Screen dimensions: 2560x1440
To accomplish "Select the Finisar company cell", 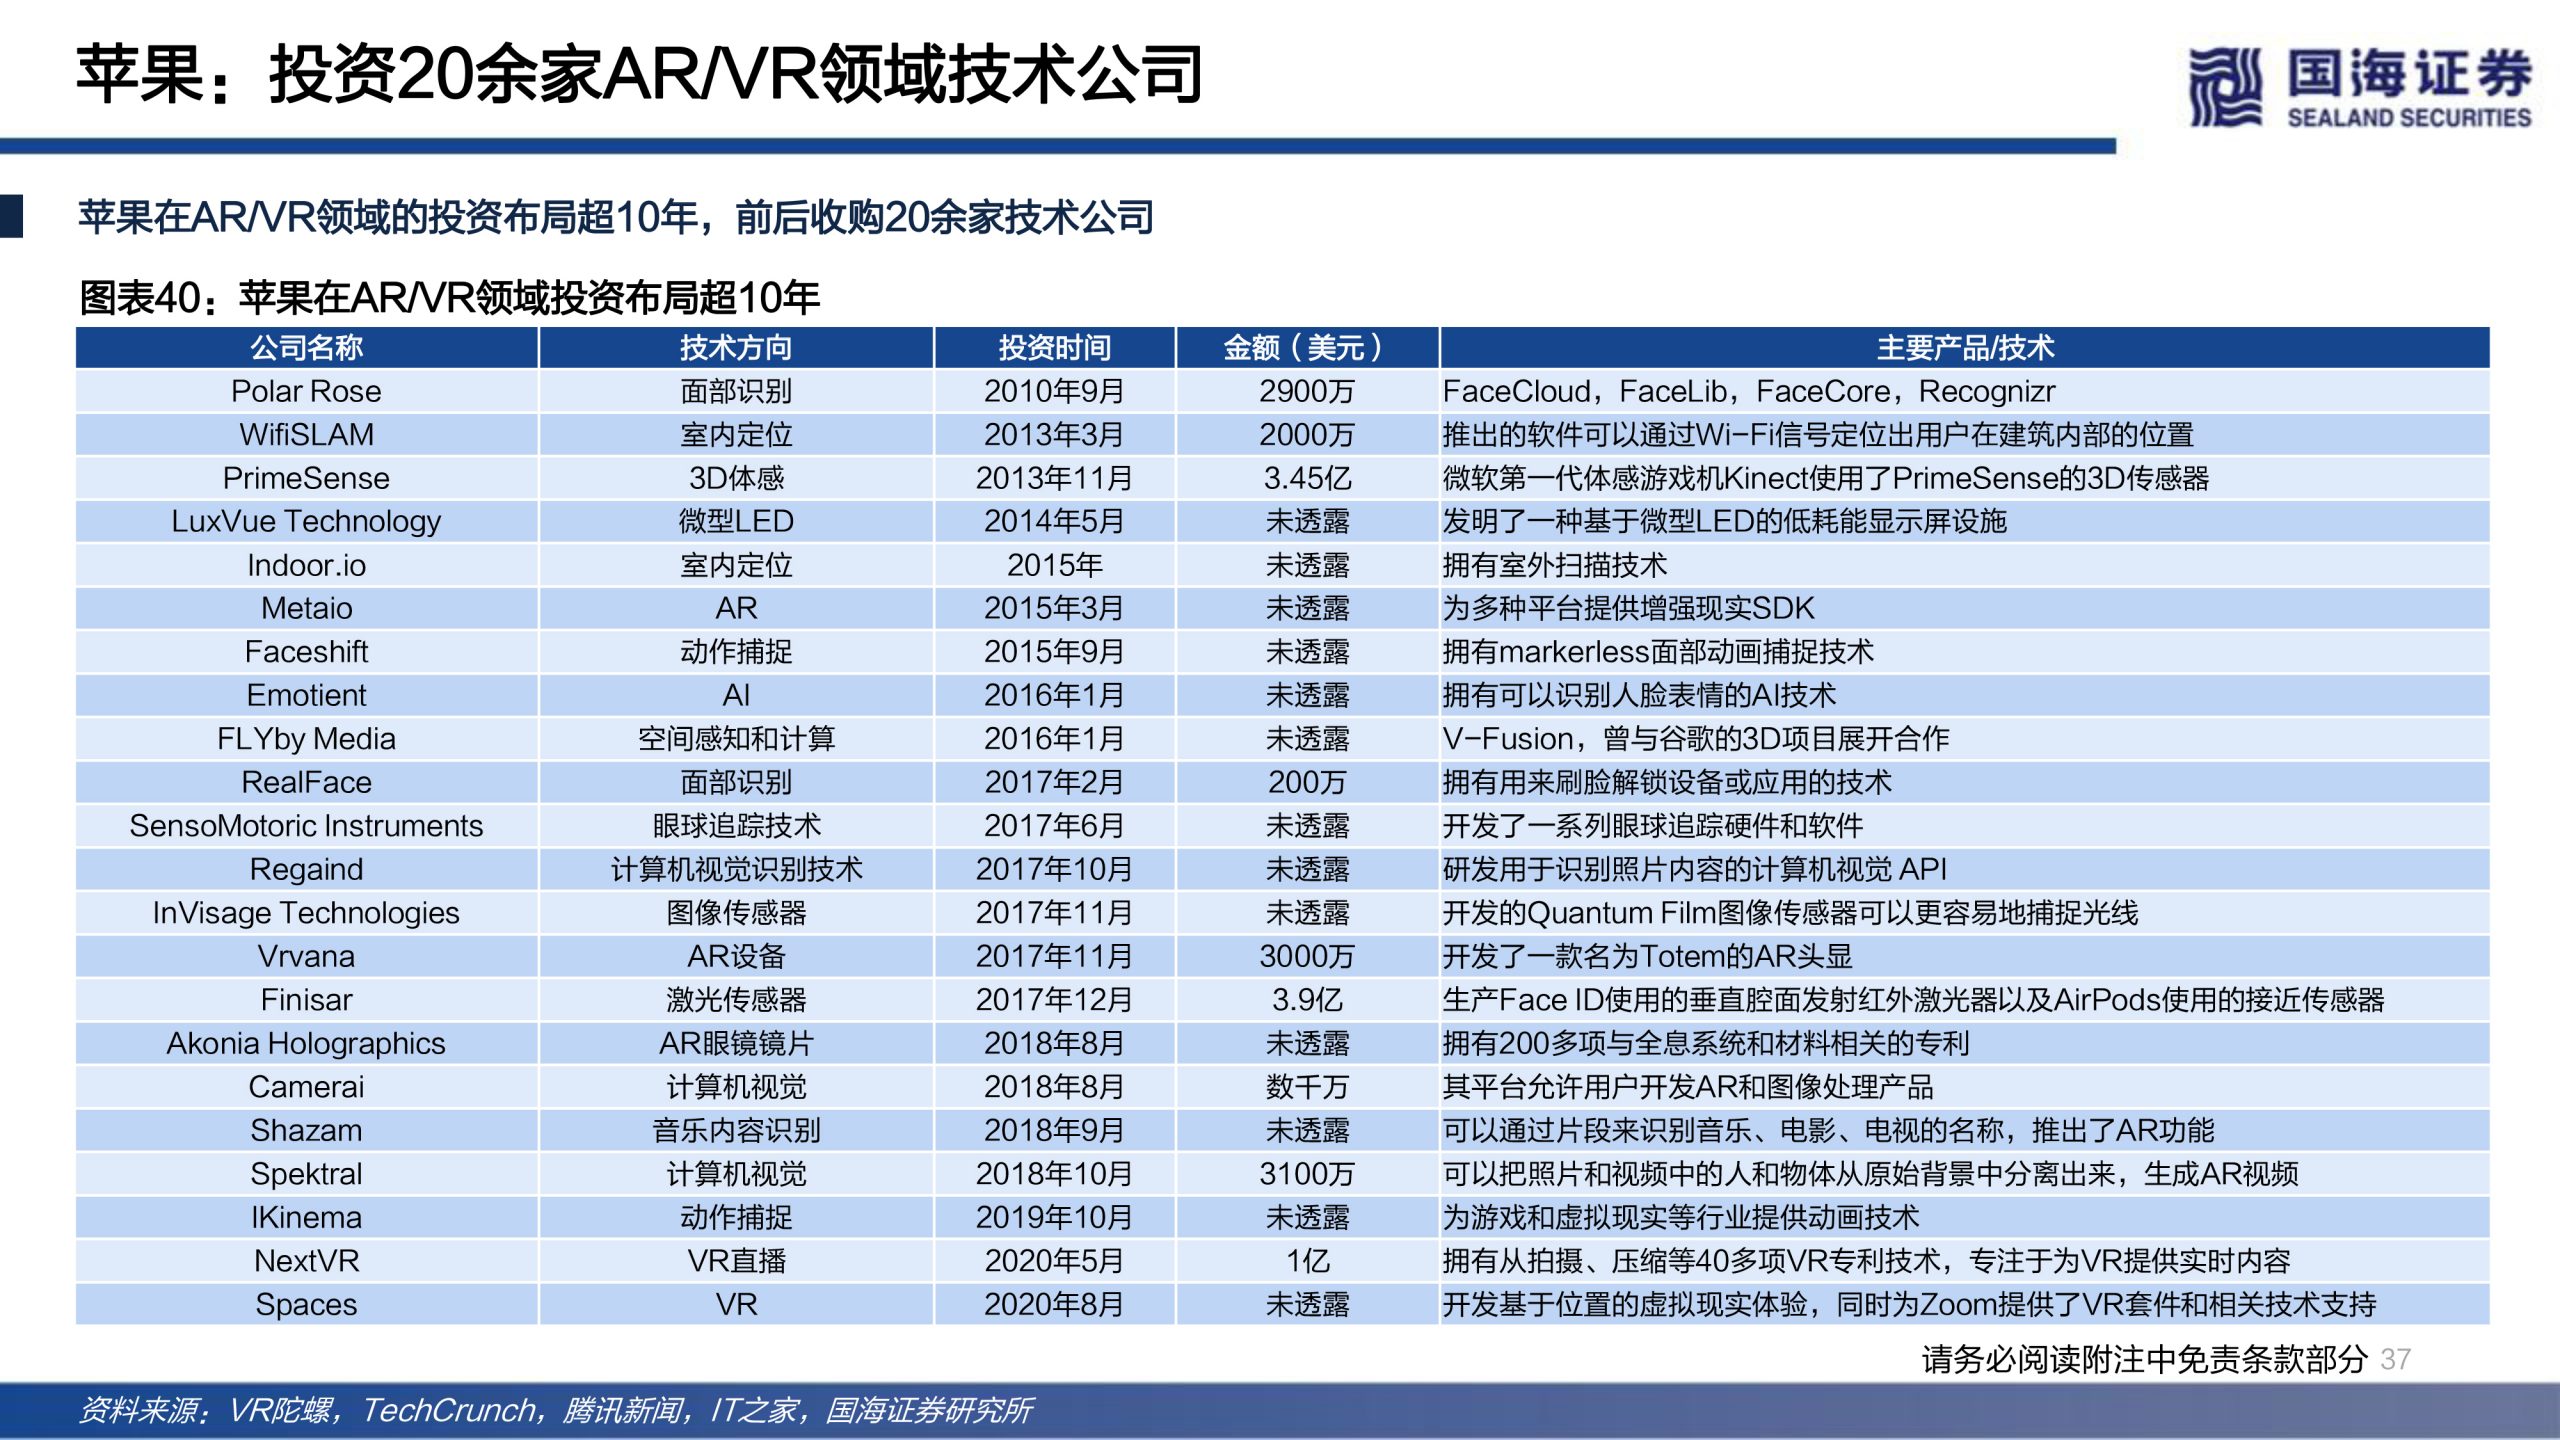I will (306, 1000).
